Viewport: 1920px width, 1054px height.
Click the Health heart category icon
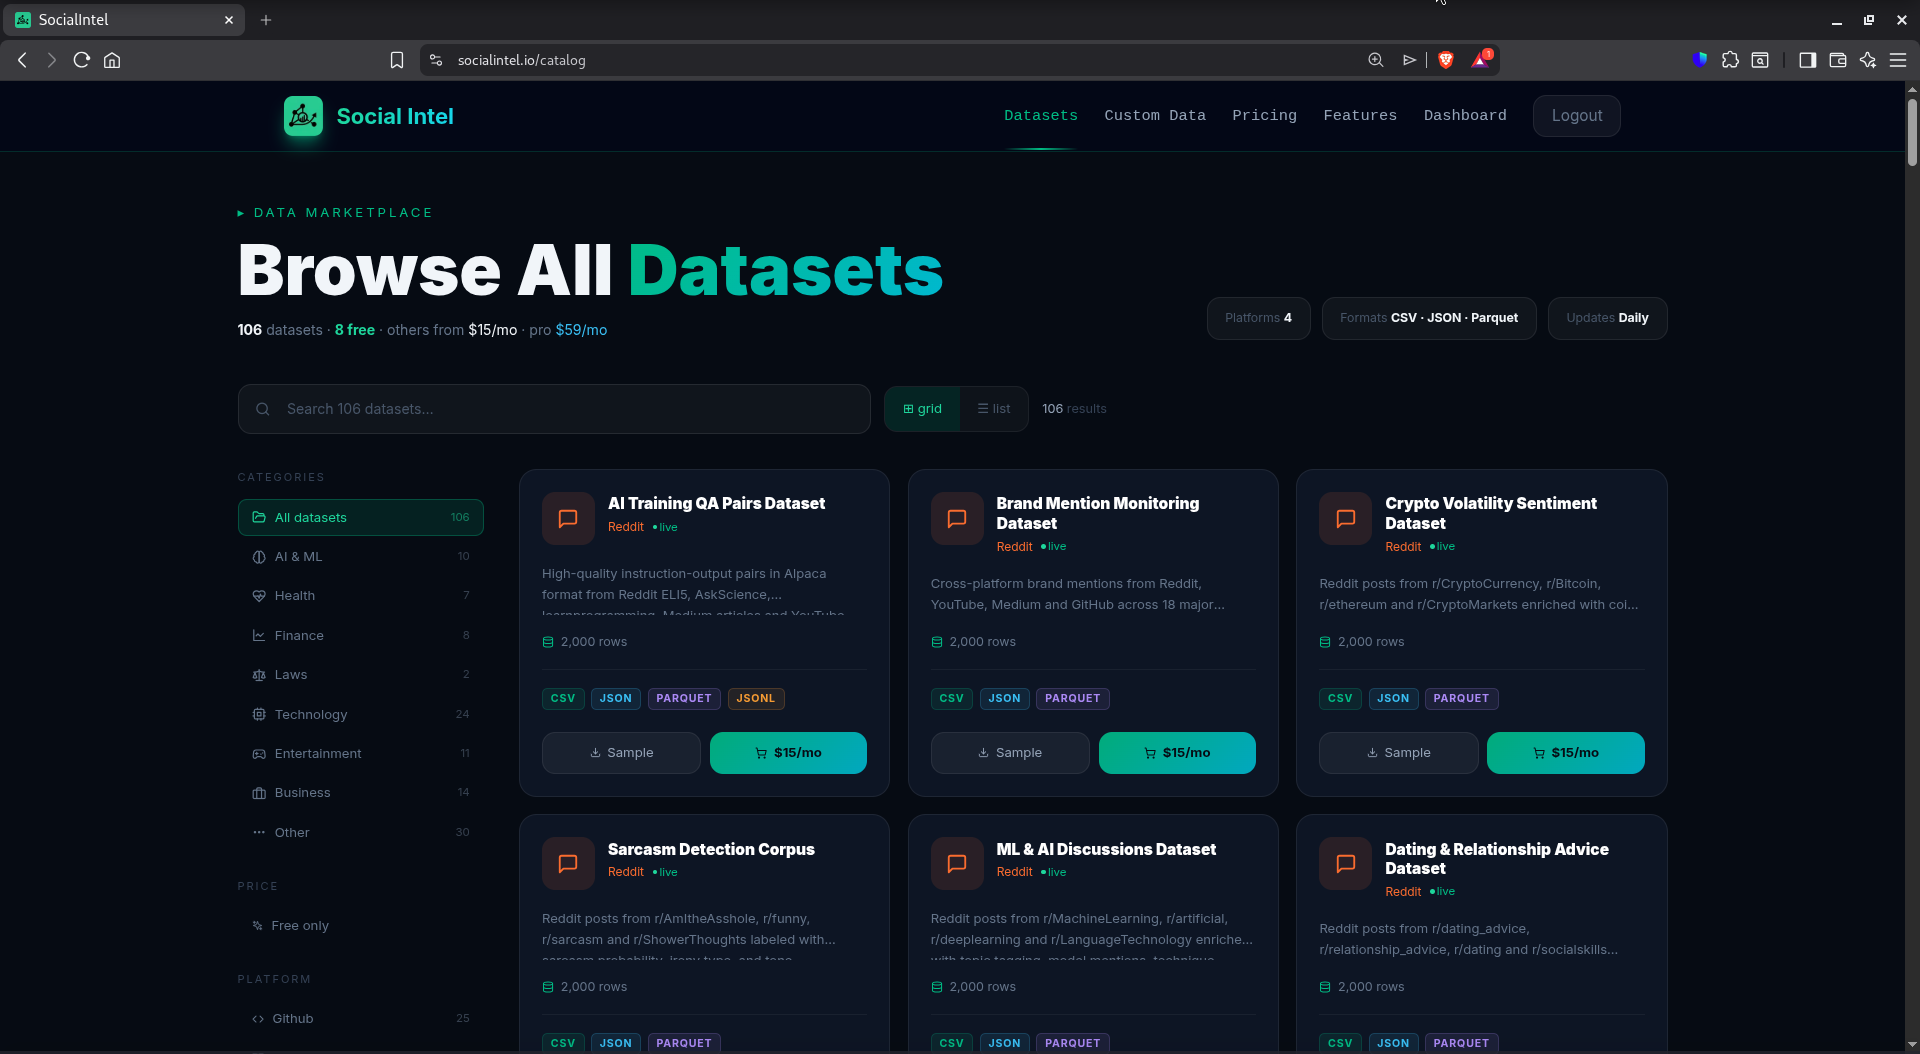(x=259, y=595)
